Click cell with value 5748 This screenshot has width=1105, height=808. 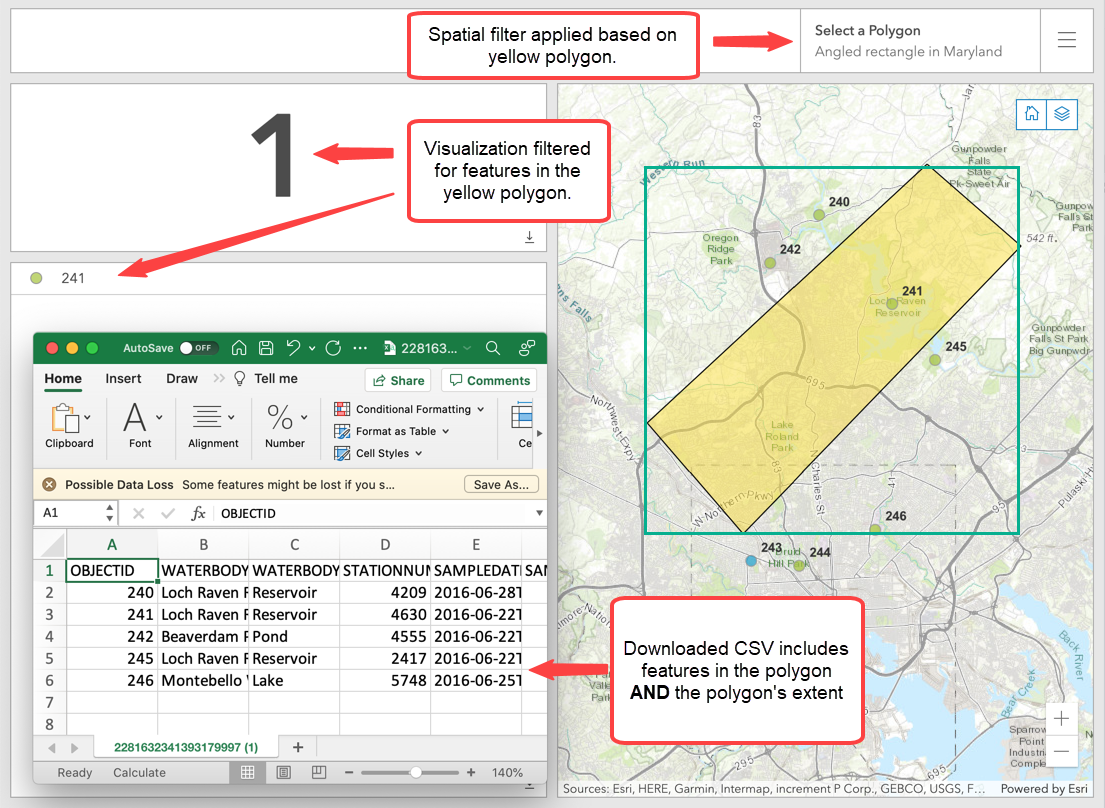pos(385,680)
